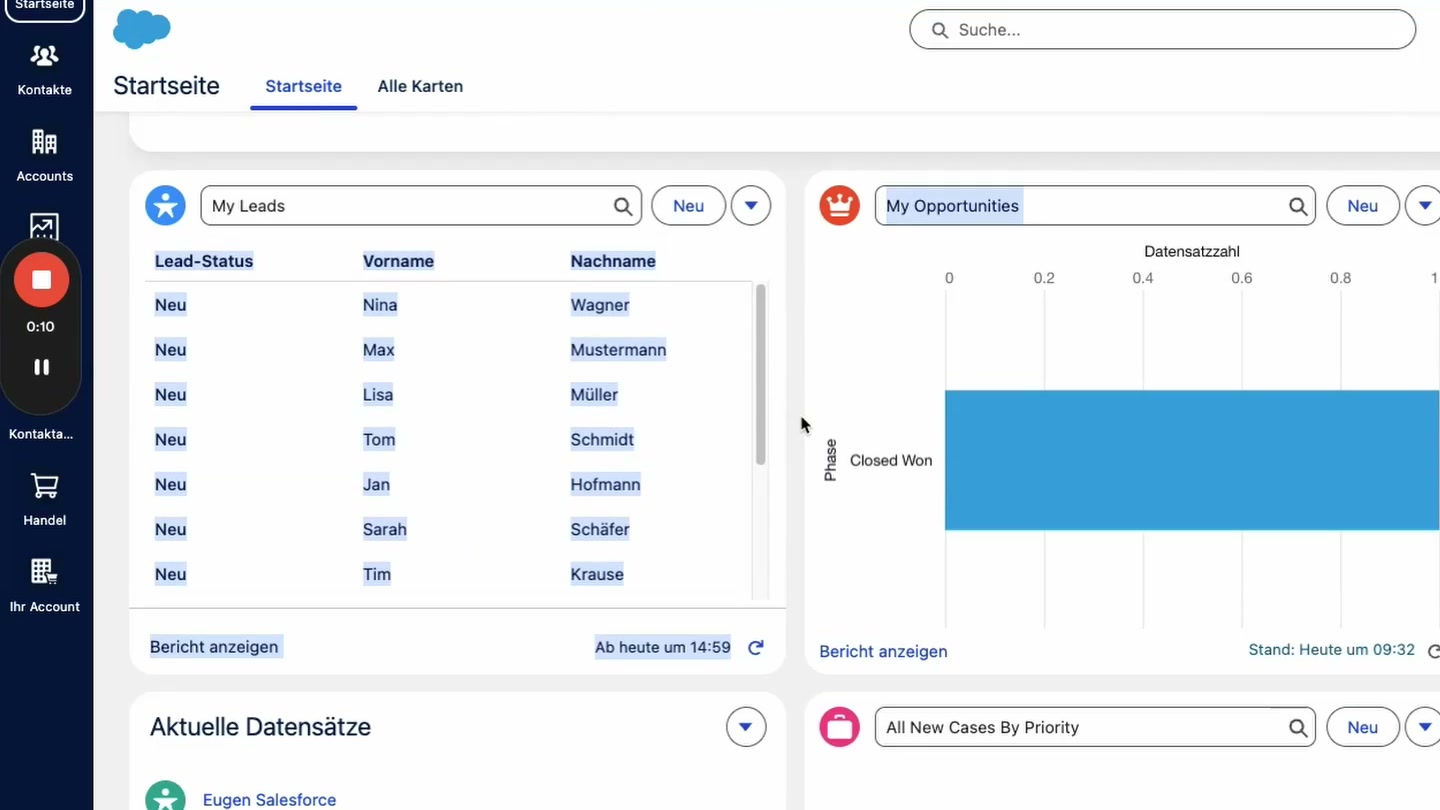Click the Salesforce cloud logo
This screenshot has height=810, width=1440.
141,29
